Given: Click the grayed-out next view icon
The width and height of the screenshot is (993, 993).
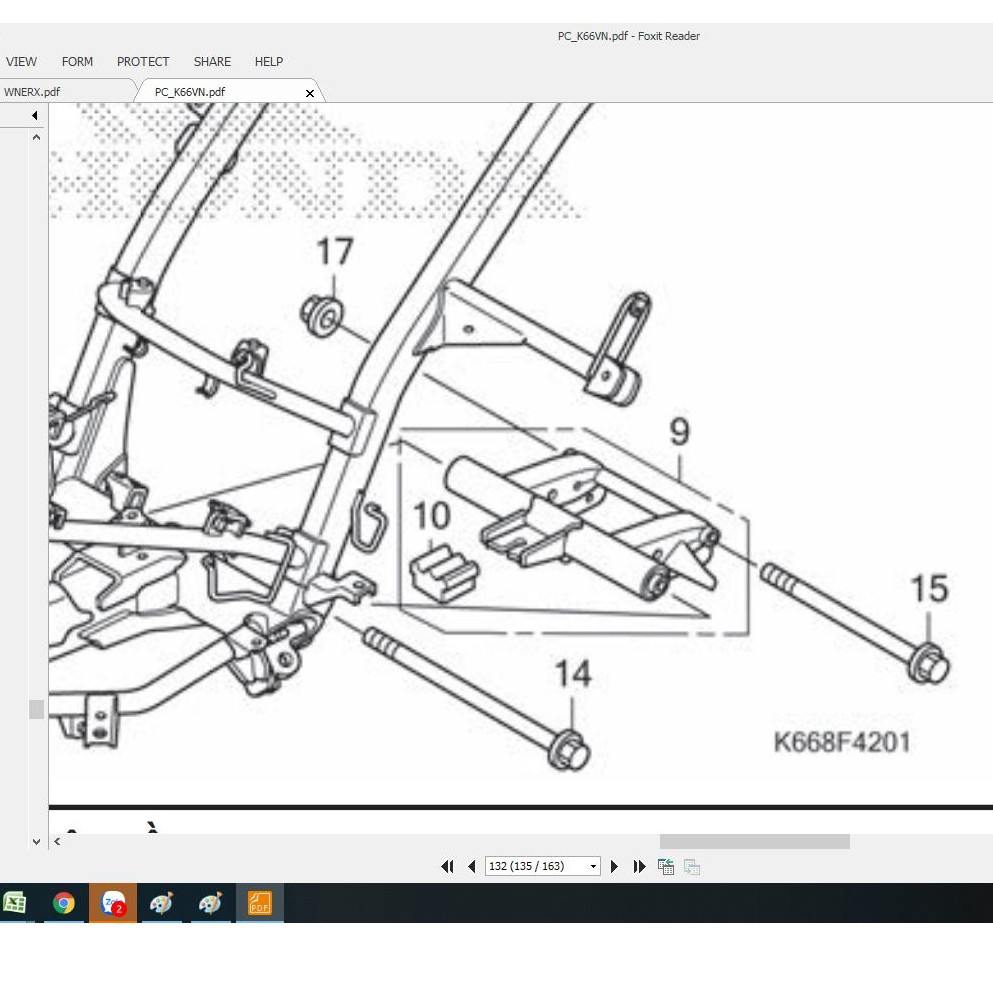Looking at the screenshot, I should click(x=691, y=867).
